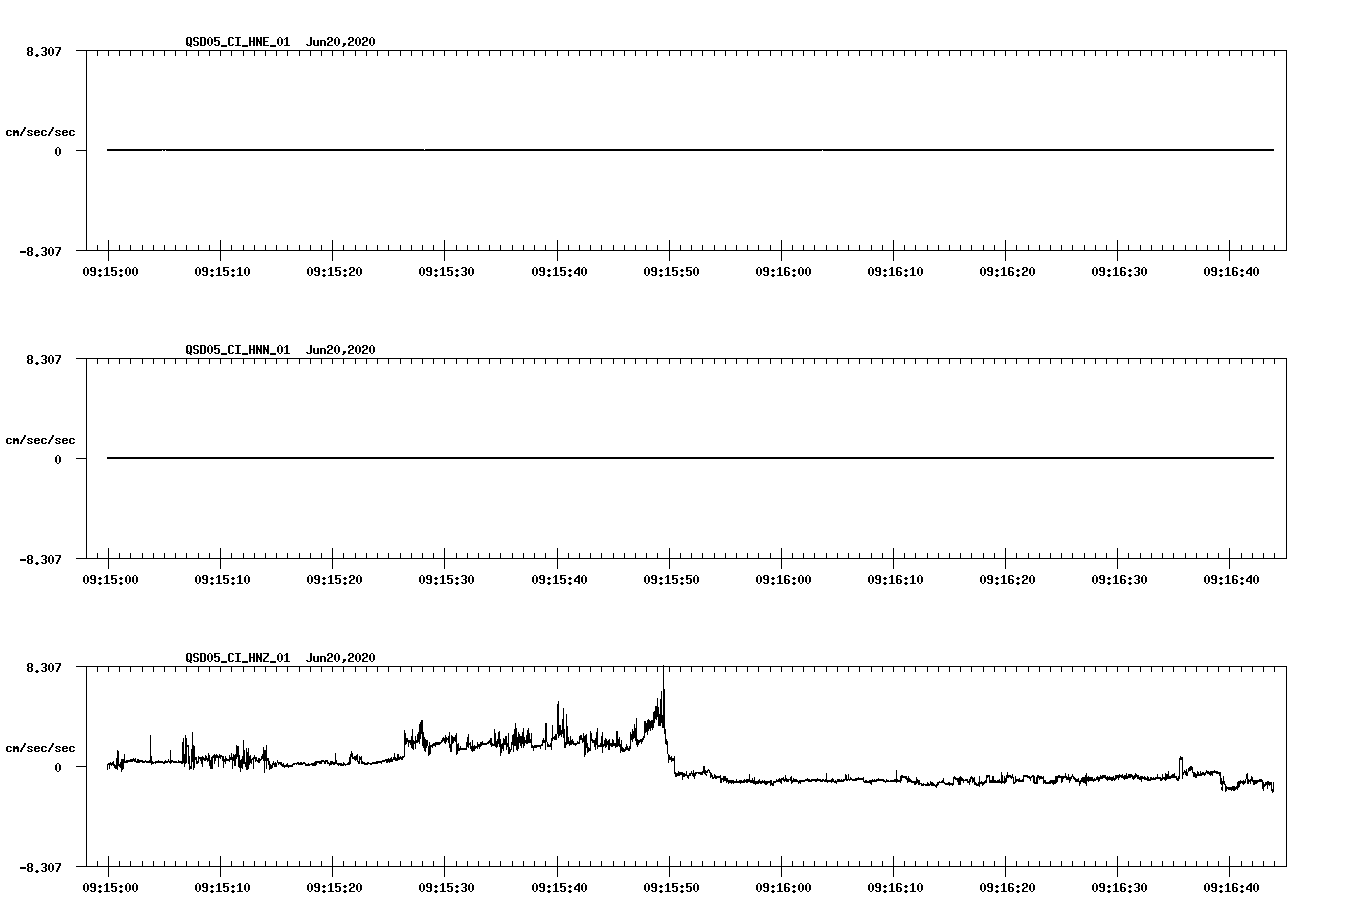The width and height of the screenshot is (1358, 924).
Task: Click the 09:16:30 time label under HNZ plot
Action: click(1117, 887)
